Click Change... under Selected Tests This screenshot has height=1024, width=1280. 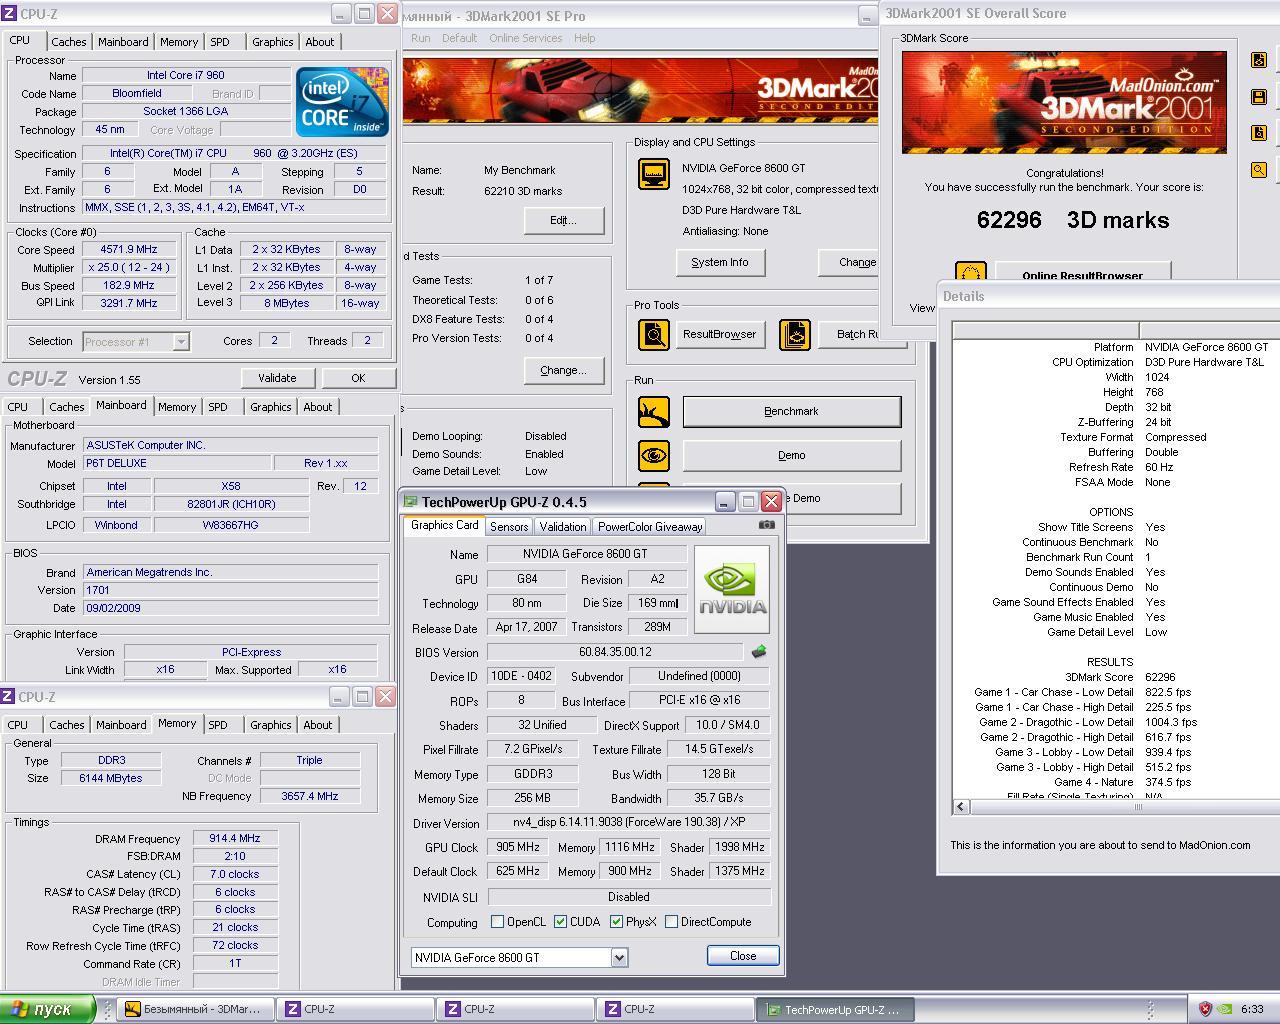[563, 370]
